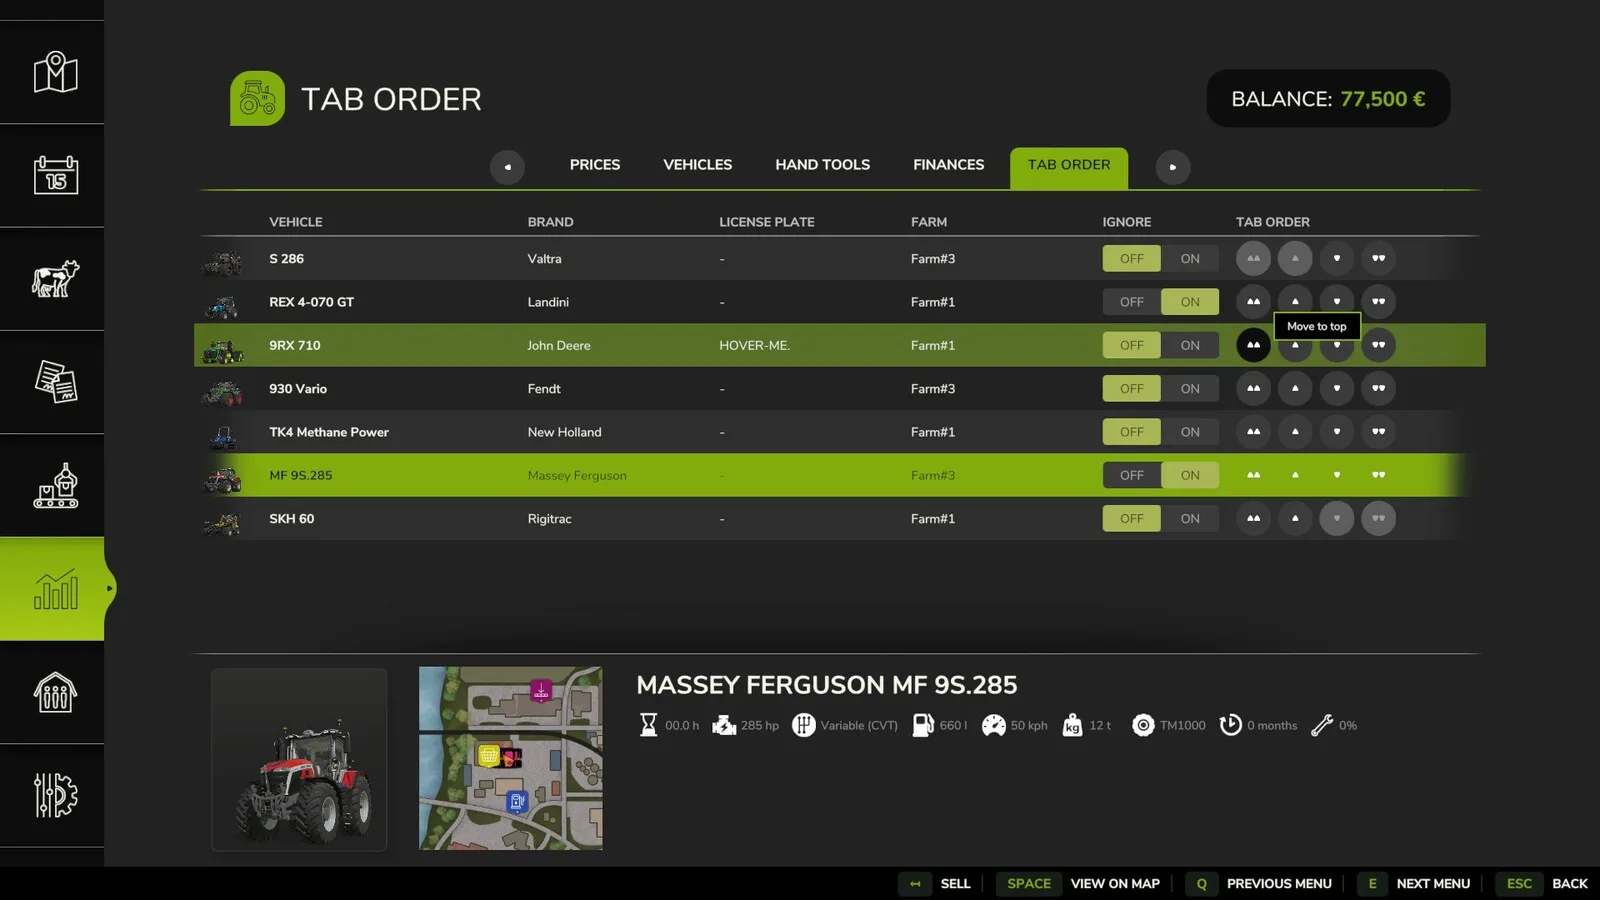1600x900 pixels.
Task: Select the S 286 Valtra row
Action: (839, 258)
